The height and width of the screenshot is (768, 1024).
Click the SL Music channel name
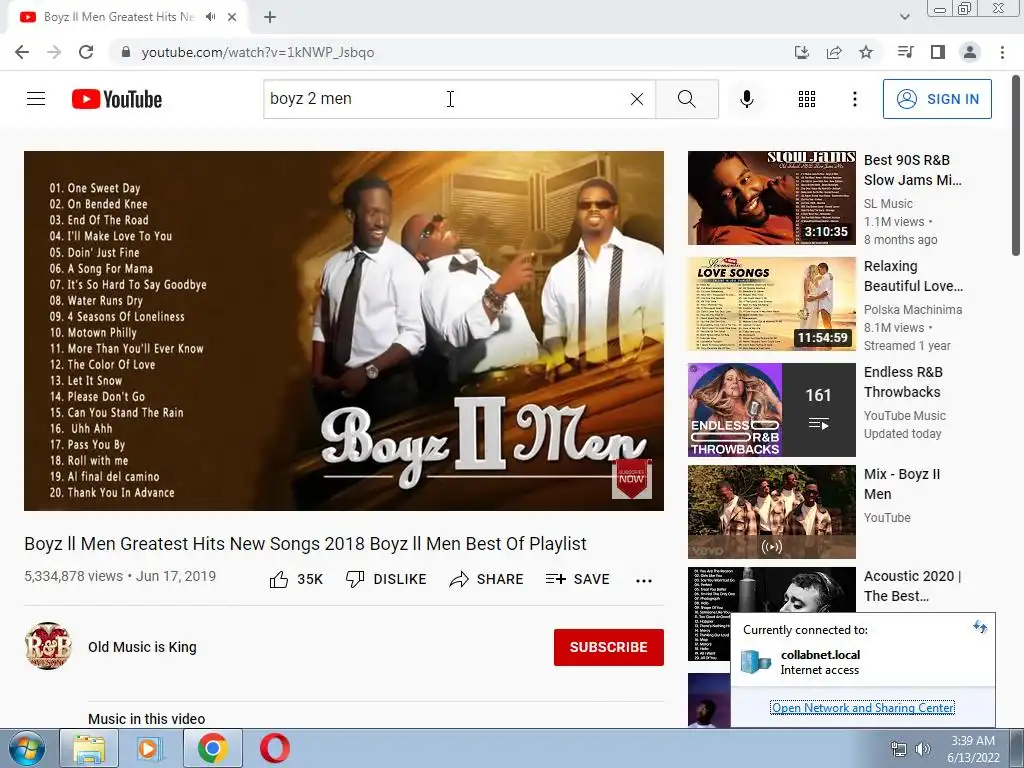point(888,204)
